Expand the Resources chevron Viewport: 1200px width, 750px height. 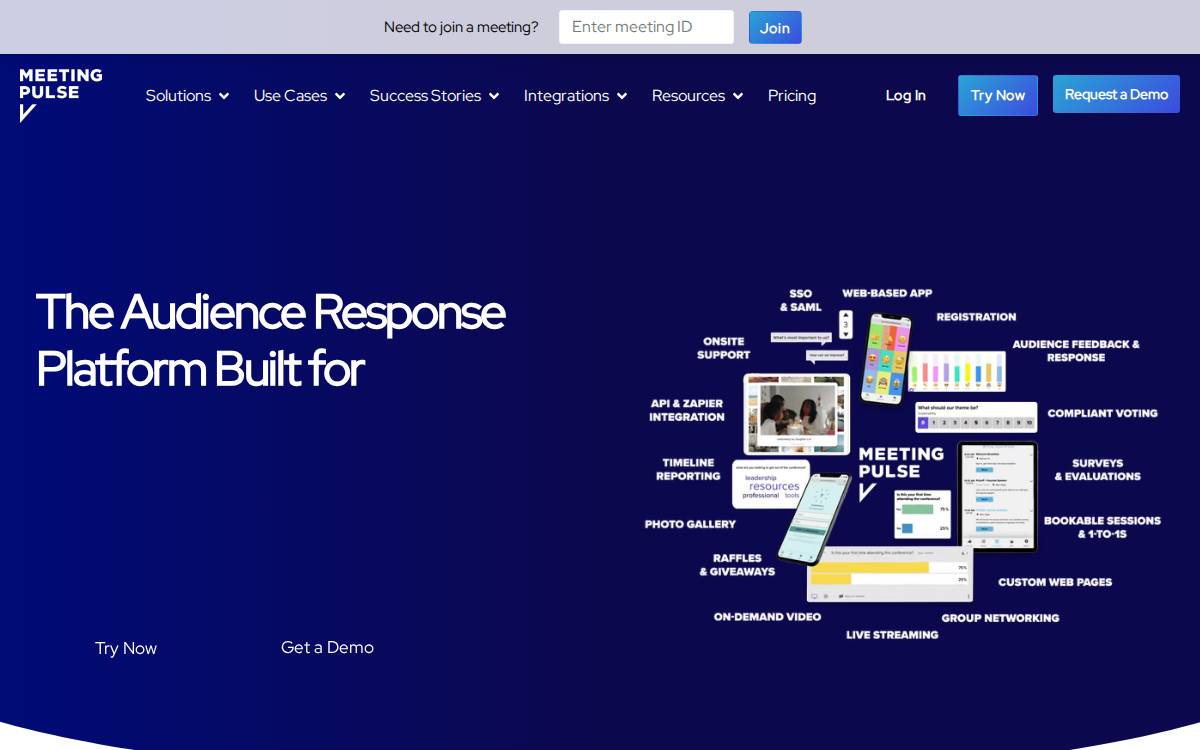[738, 96]
